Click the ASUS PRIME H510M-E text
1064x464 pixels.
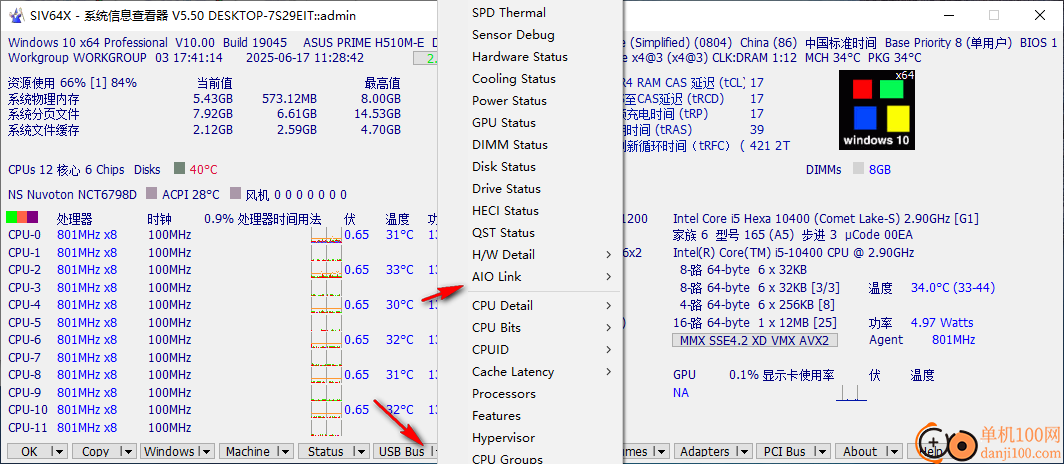366,42
